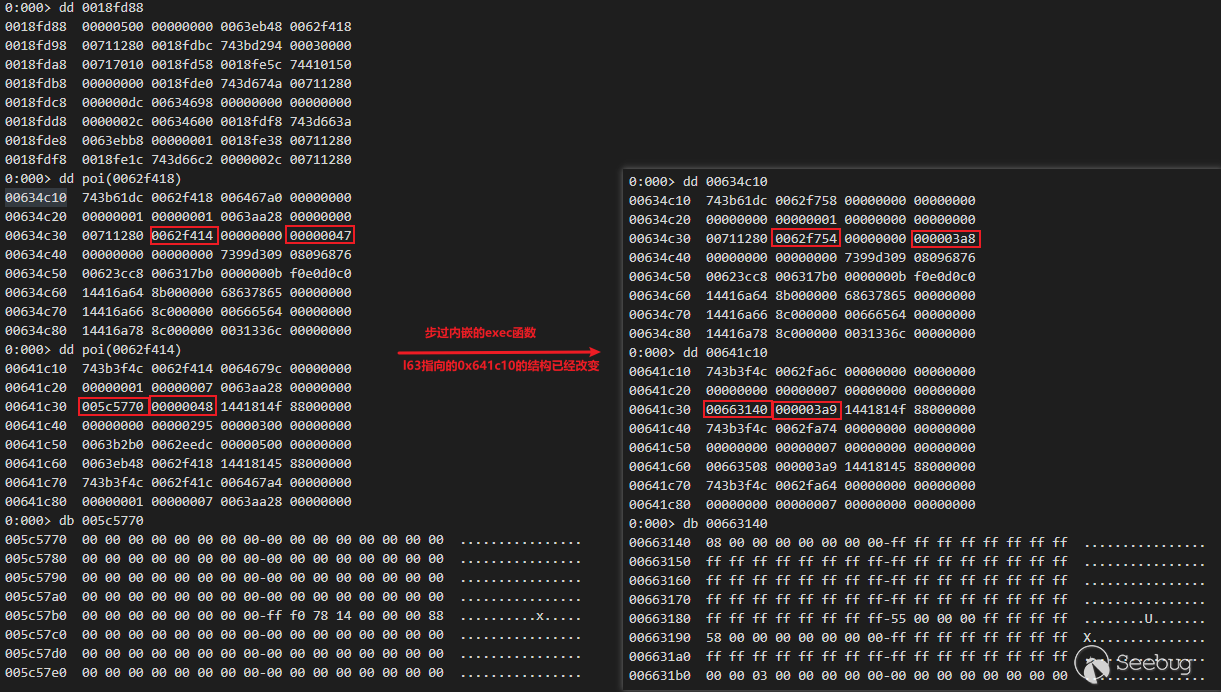
Task: Click the red-boxed value 000003a8
Action: click(x=945, y=238)
